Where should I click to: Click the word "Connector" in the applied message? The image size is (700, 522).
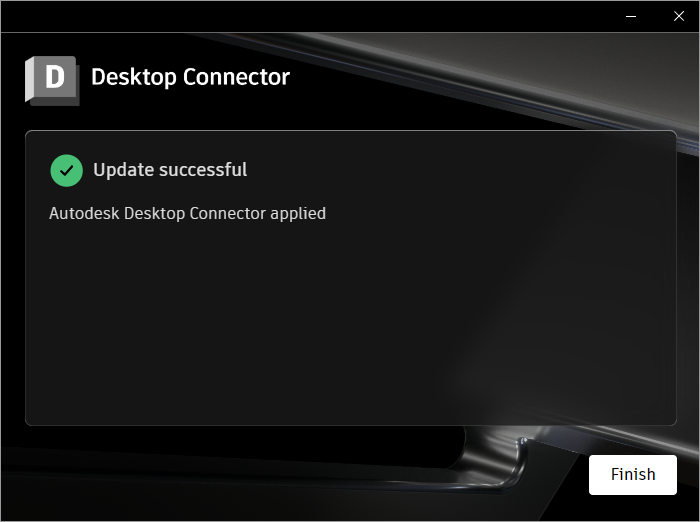228,213
